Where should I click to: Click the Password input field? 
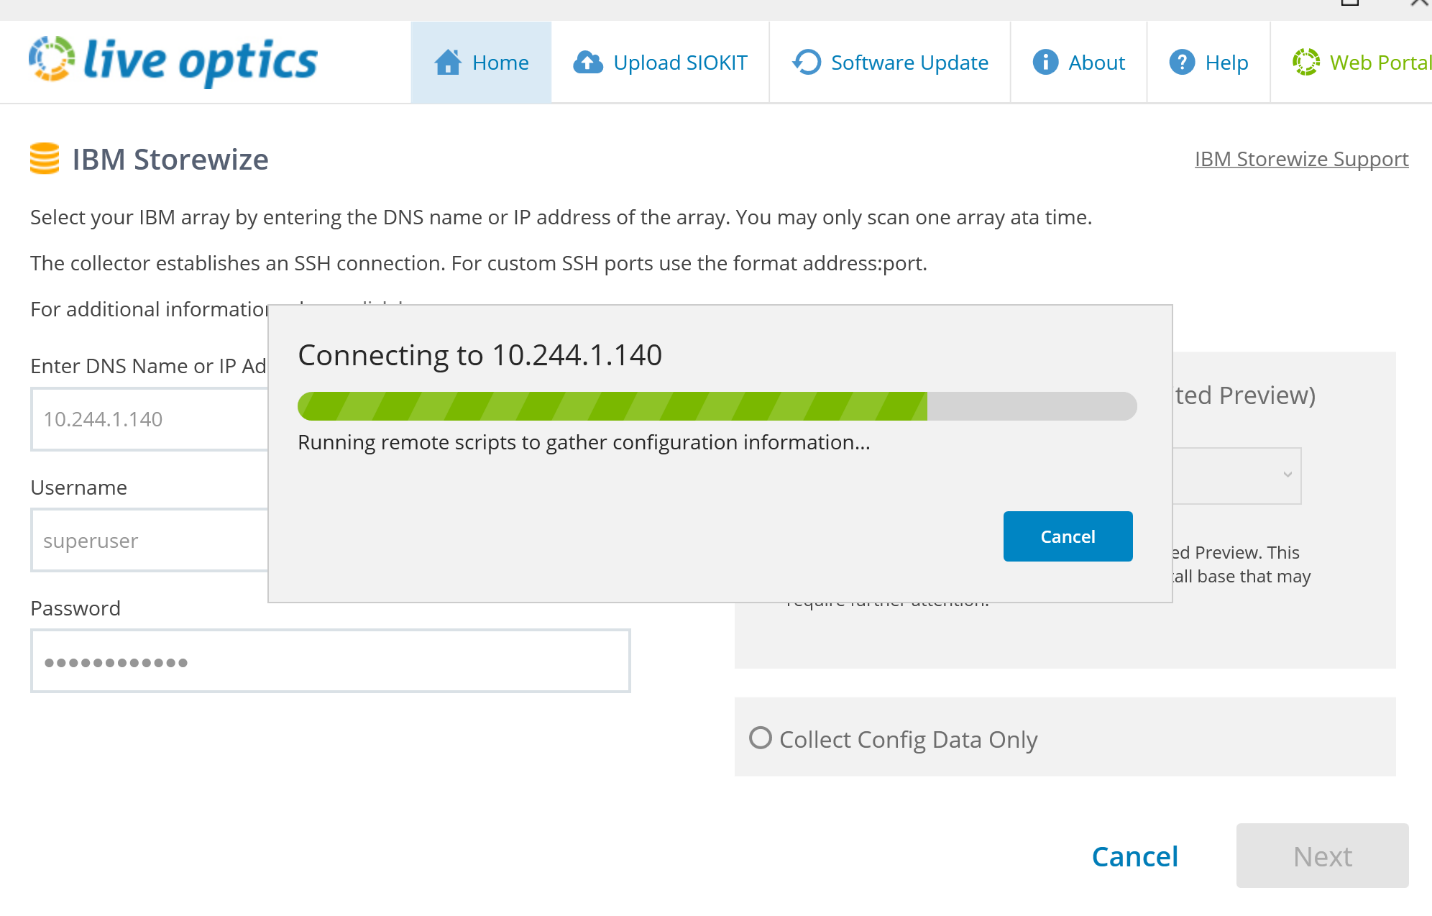point(330,661)
